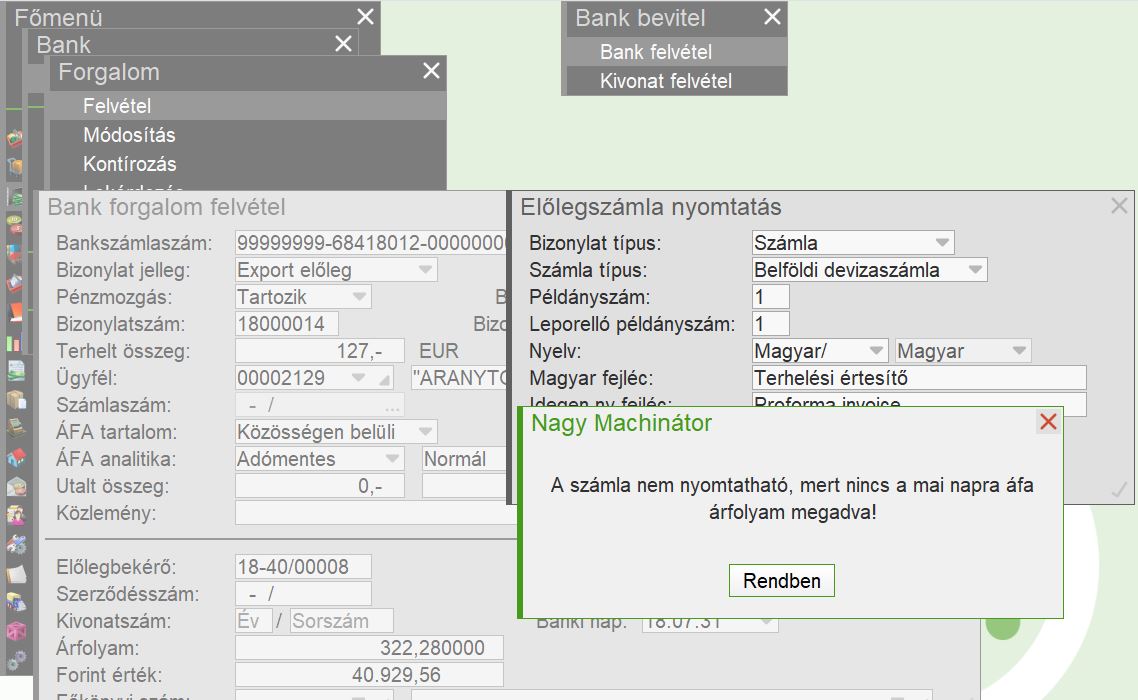Choose Kivonat felvétel in the Bank bevitel menu

click(676, 81)
